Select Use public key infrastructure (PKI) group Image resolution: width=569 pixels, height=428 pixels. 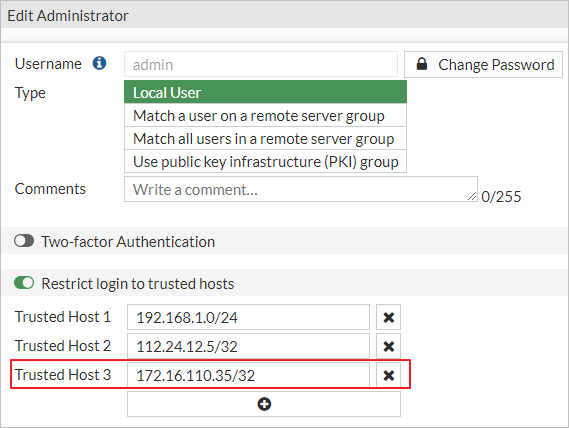tap(265, 161)
